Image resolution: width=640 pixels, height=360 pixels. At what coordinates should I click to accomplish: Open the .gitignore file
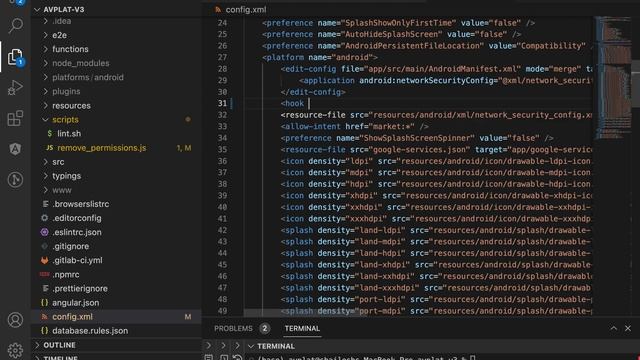coord(70,247)
